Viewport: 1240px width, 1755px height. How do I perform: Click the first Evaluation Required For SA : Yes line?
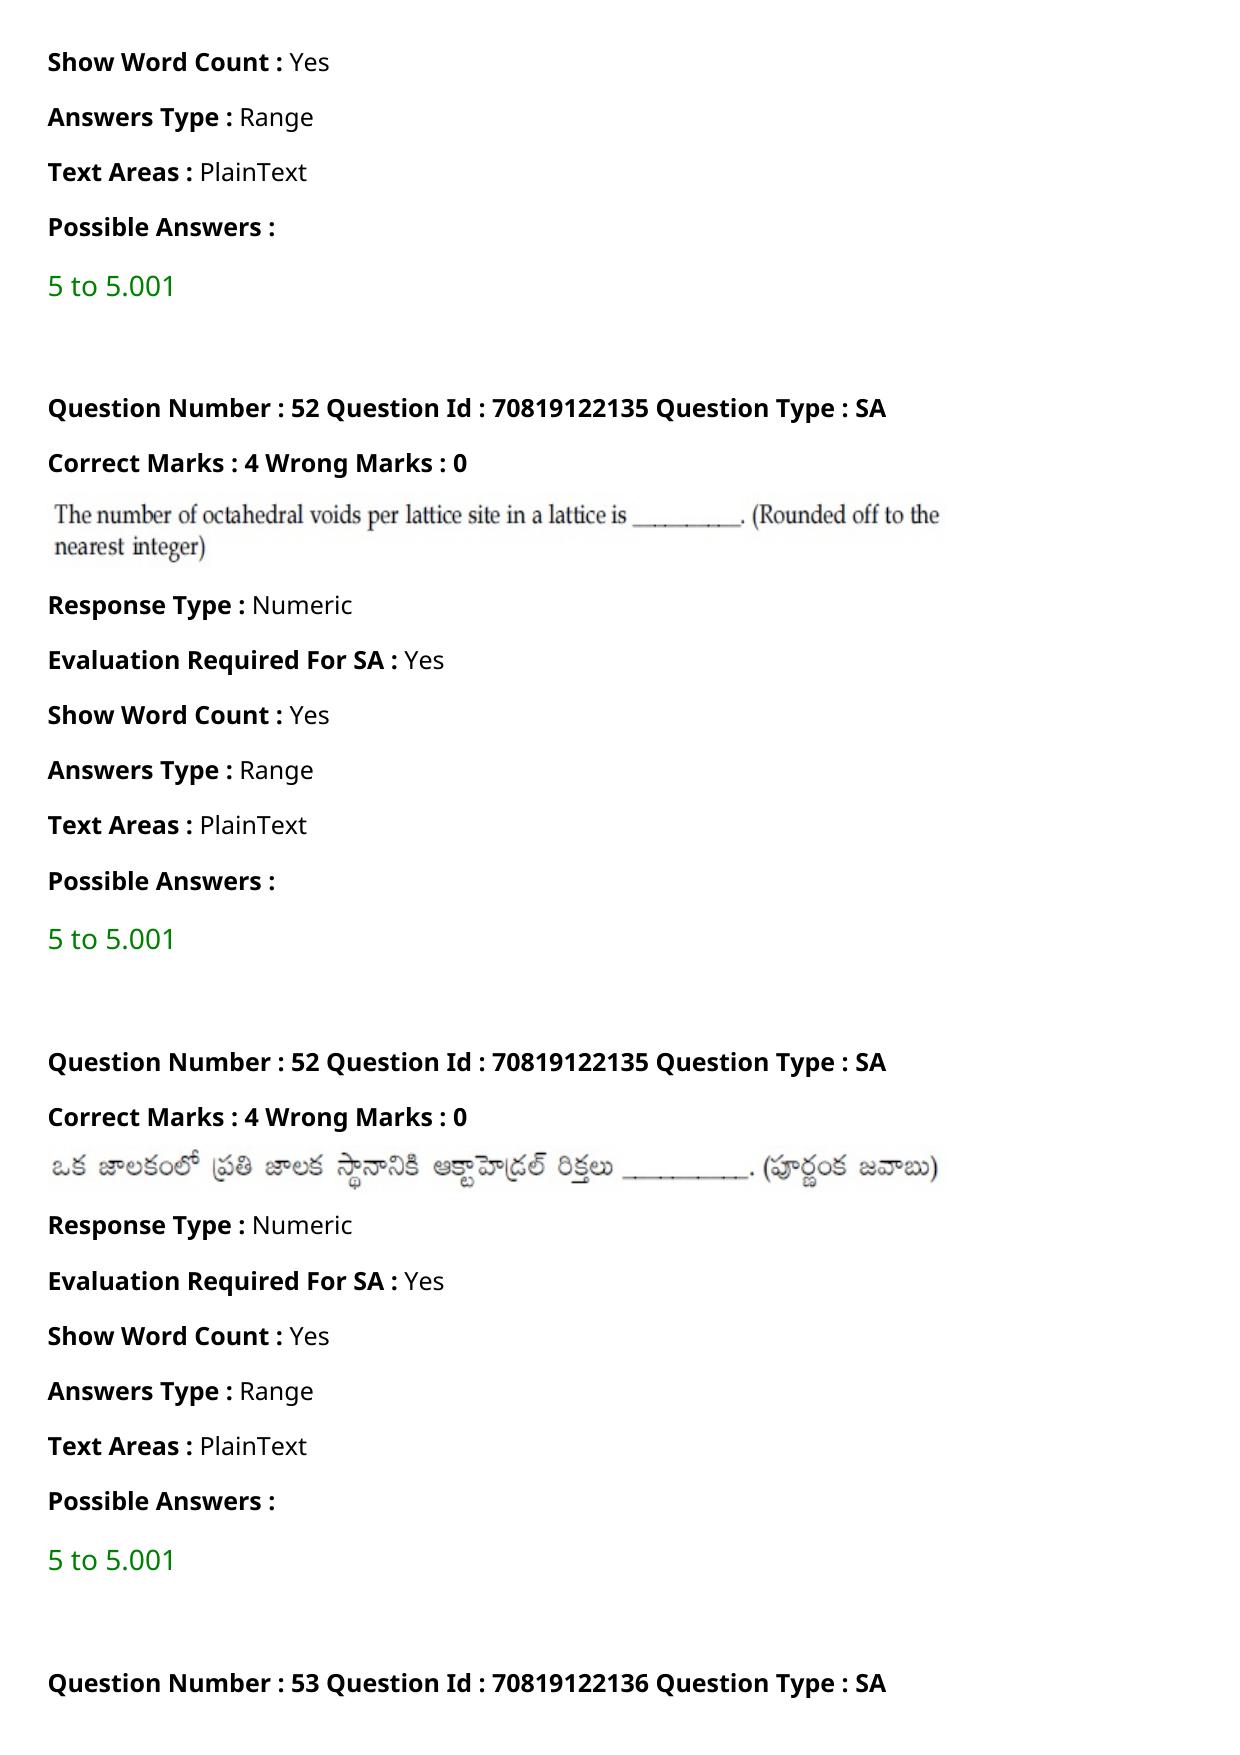(x=246, y=660)
